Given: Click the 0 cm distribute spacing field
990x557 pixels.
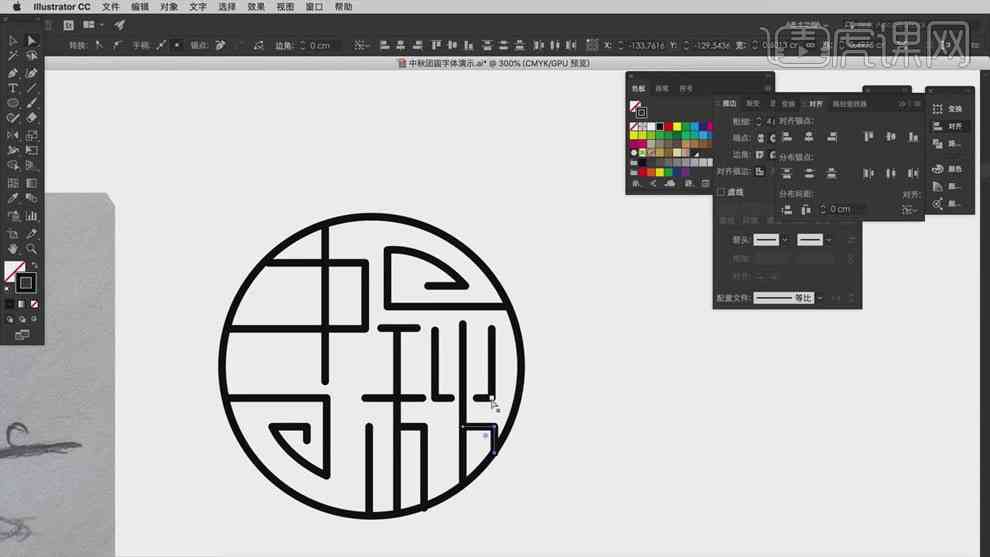Looking at the screenshot, I should (846, 209).
